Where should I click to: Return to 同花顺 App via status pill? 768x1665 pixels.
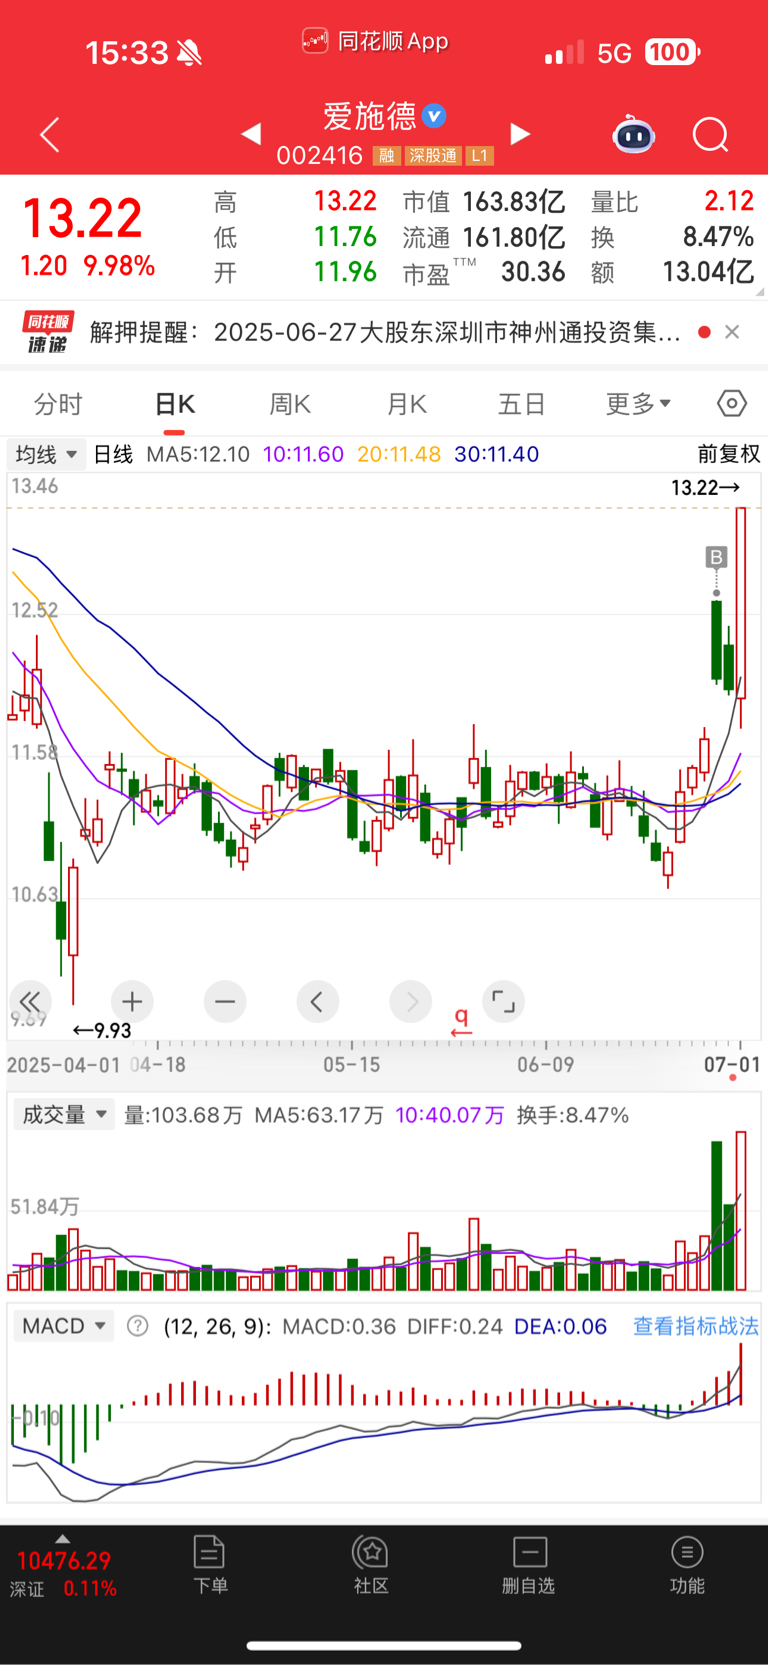click(x=375, y=41)
